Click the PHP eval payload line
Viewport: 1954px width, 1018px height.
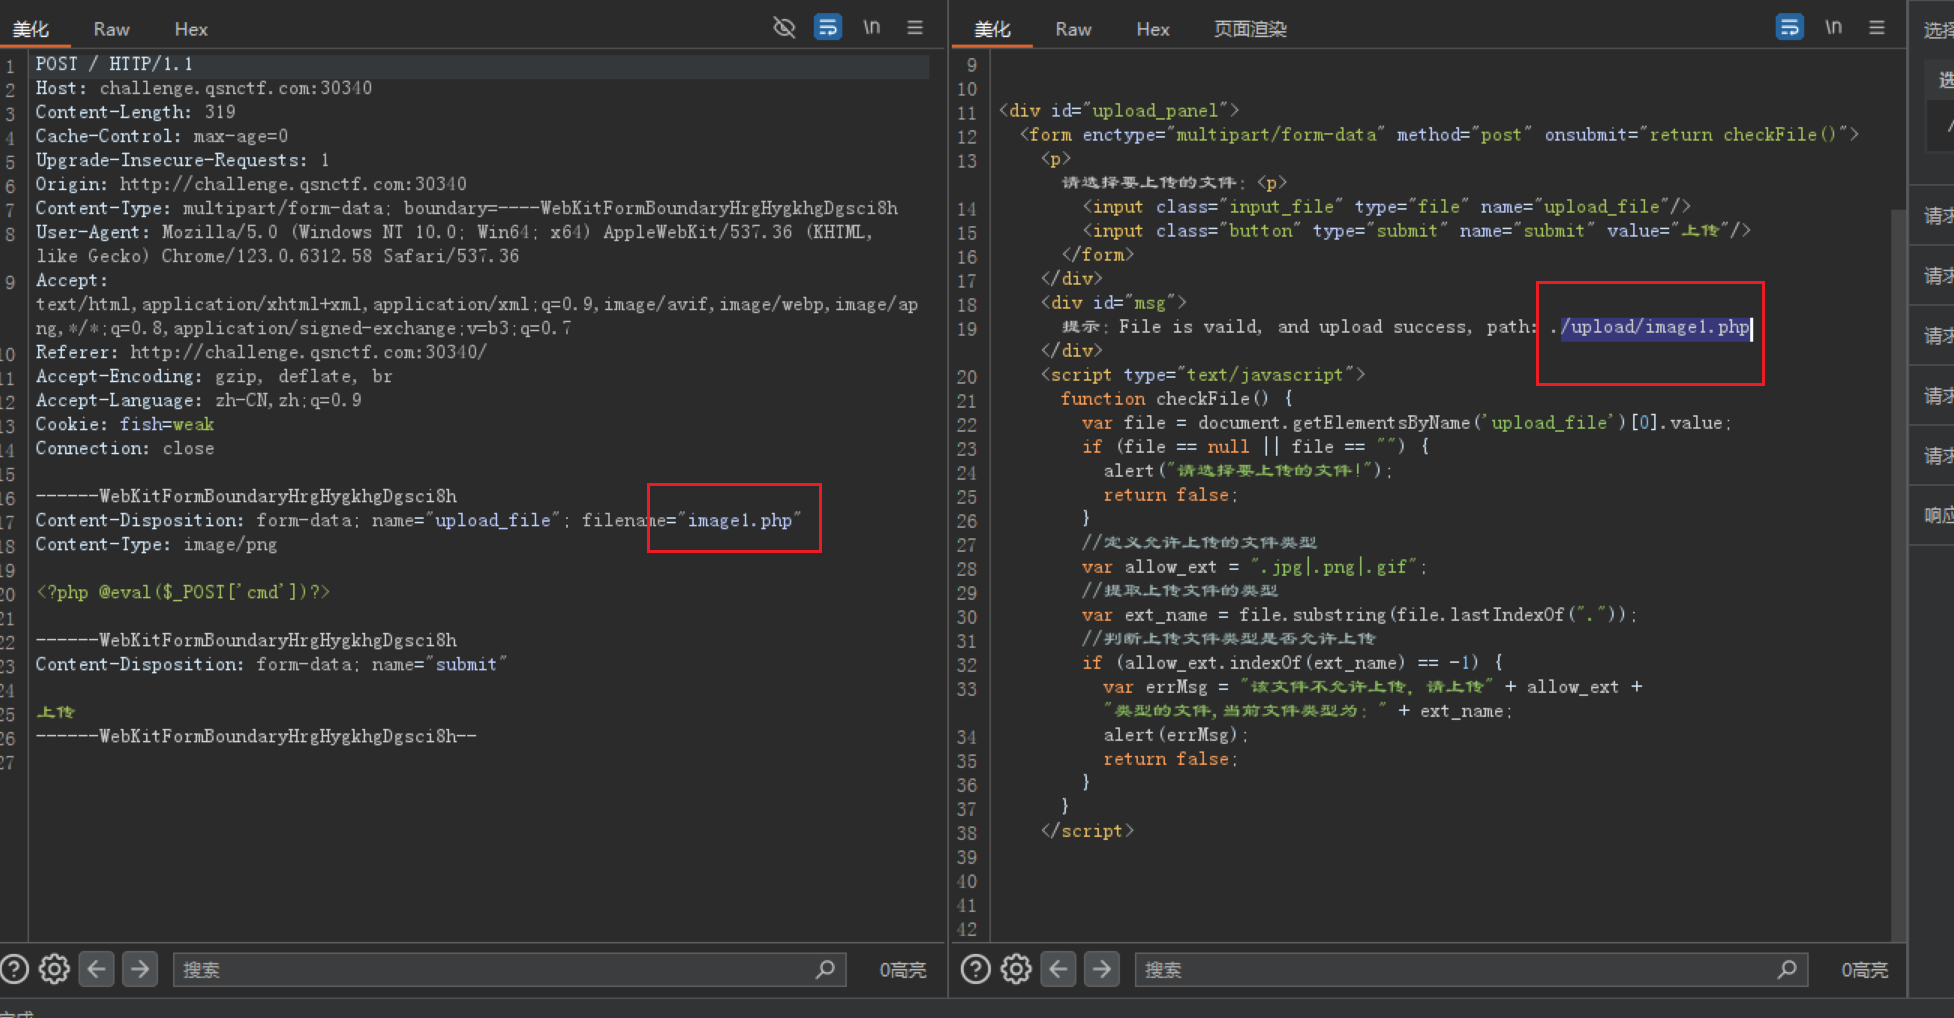click(x=183, y=592)
